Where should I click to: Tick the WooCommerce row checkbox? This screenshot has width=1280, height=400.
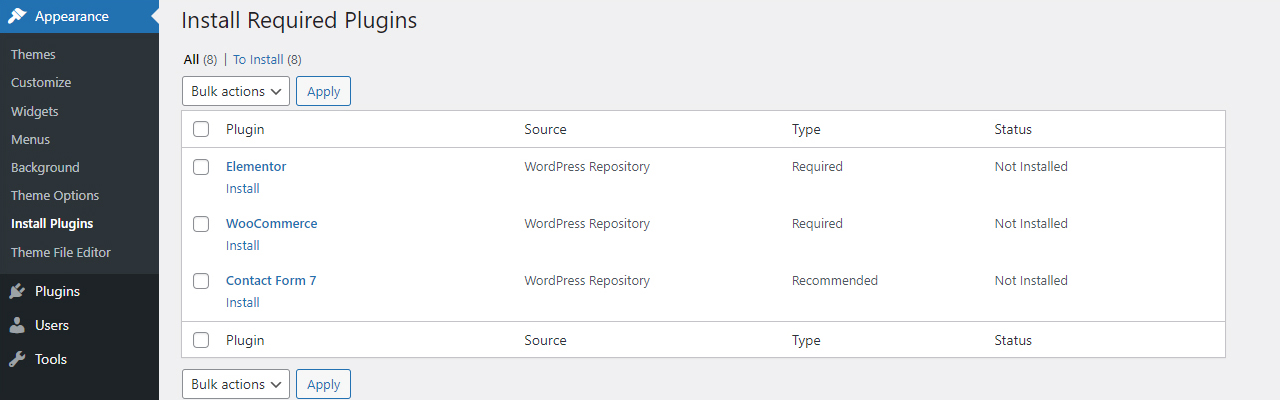[x=201, y=224]
